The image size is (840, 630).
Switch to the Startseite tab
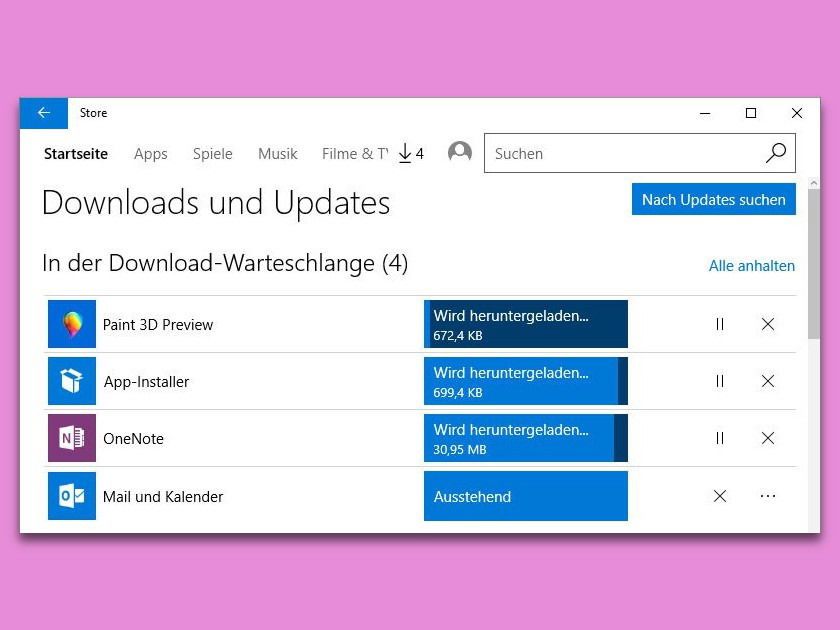pyautogui.click(x=76, y=154)
